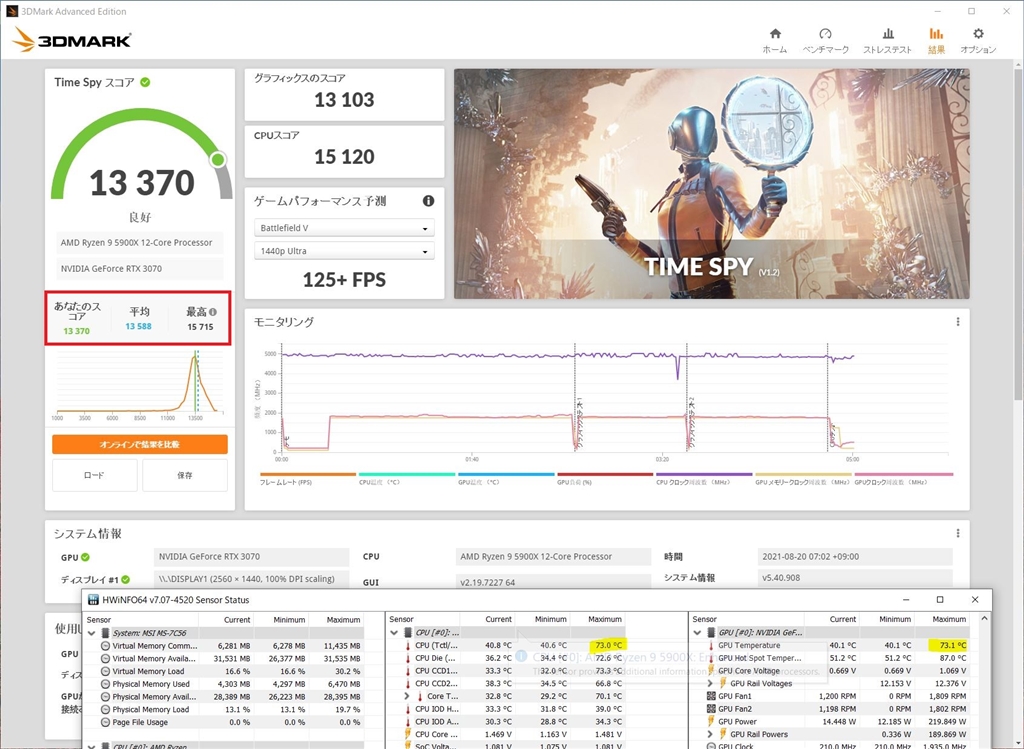Click the 125+ FPS estimate text

[344, 279]
